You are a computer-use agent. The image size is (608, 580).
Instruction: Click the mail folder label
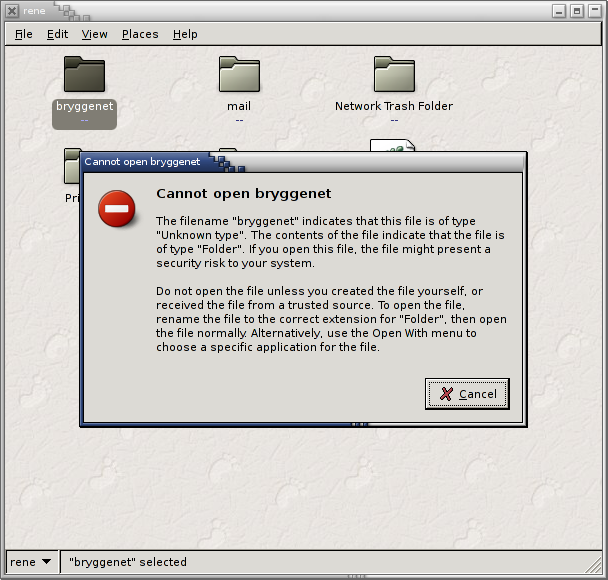pyautogui.click(x=239, y=106)
